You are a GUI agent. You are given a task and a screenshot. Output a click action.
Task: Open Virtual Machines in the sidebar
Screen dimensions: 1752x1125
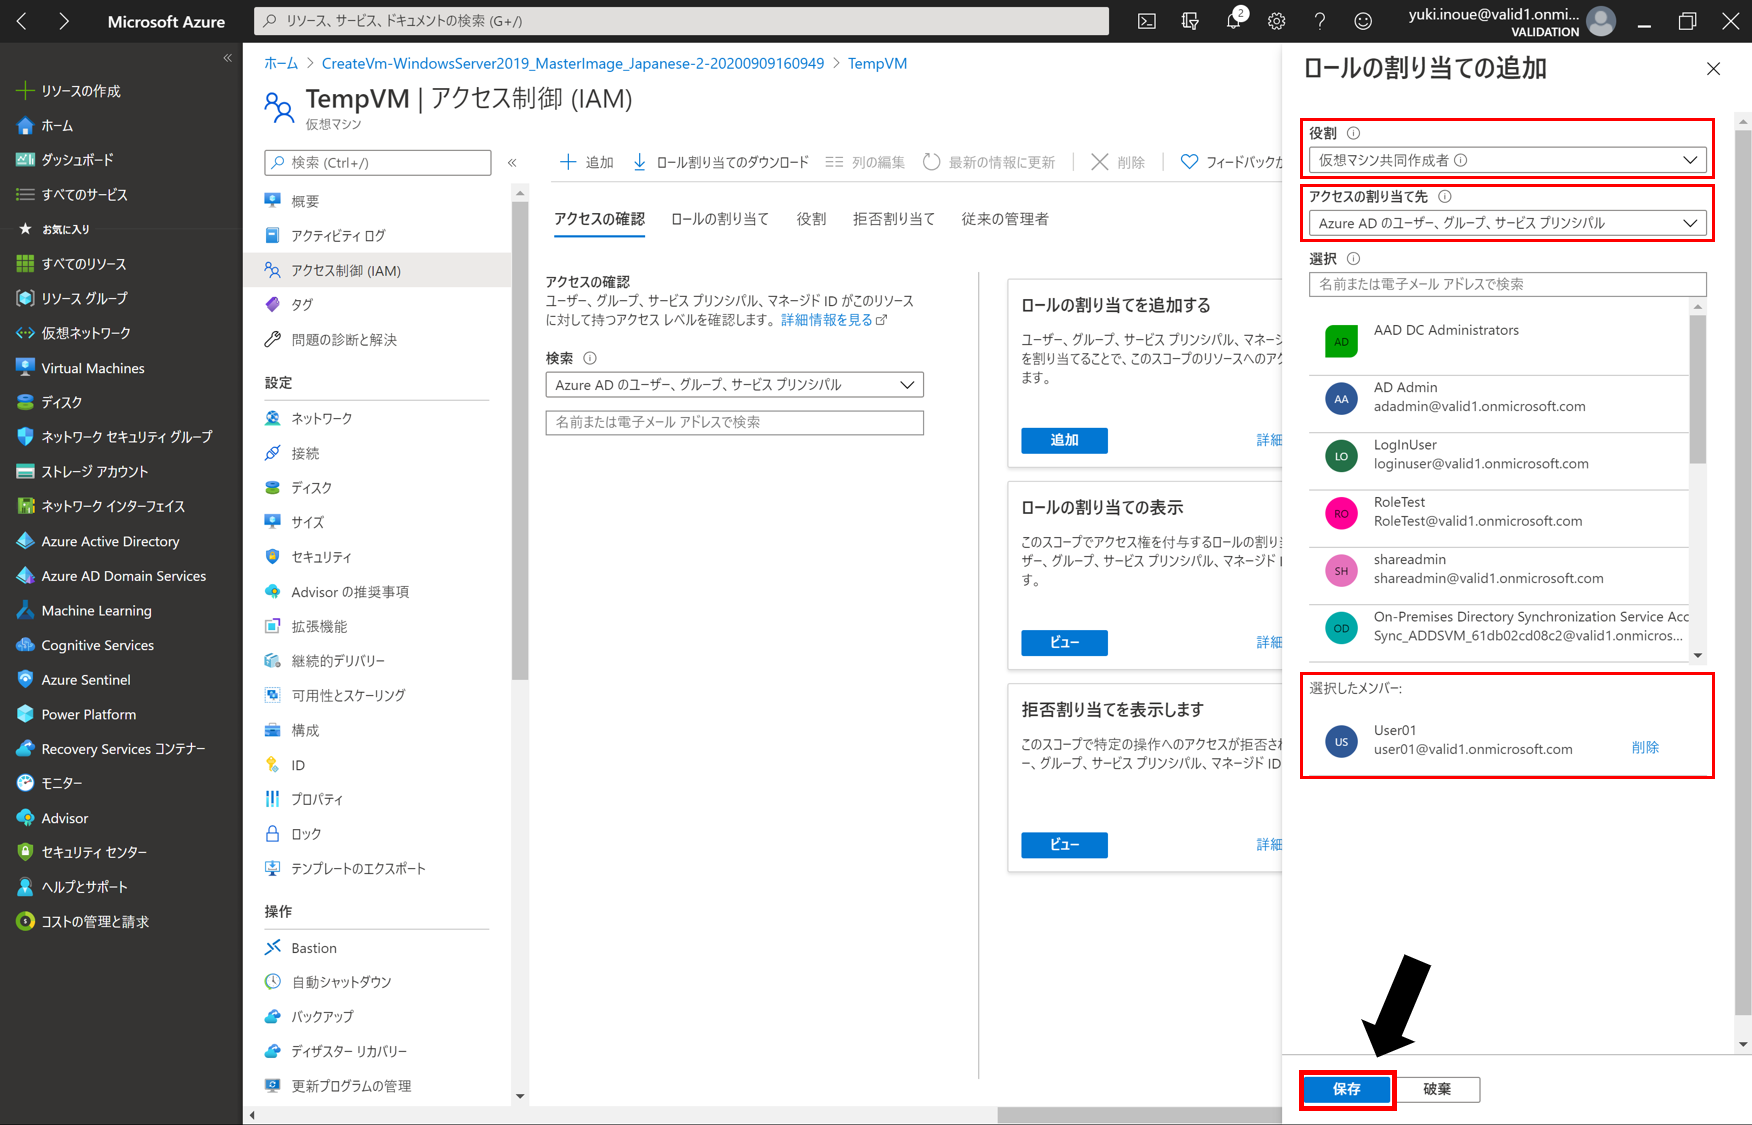tap(80, 368)
